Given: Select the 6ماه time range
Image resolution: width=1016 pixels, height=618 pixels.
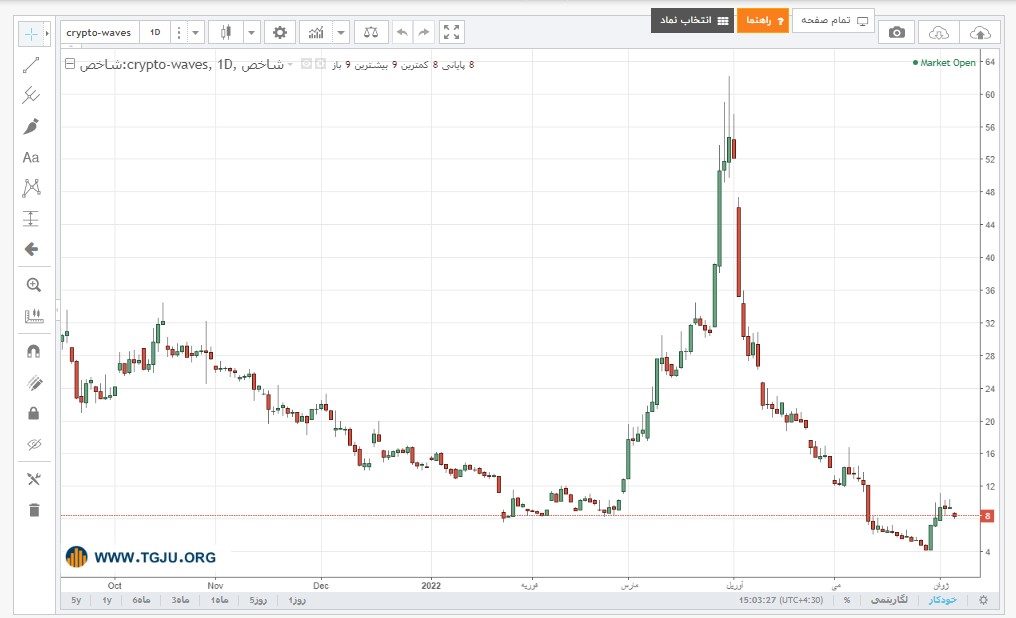Looking at the screenshot, I should pos(141,601).
